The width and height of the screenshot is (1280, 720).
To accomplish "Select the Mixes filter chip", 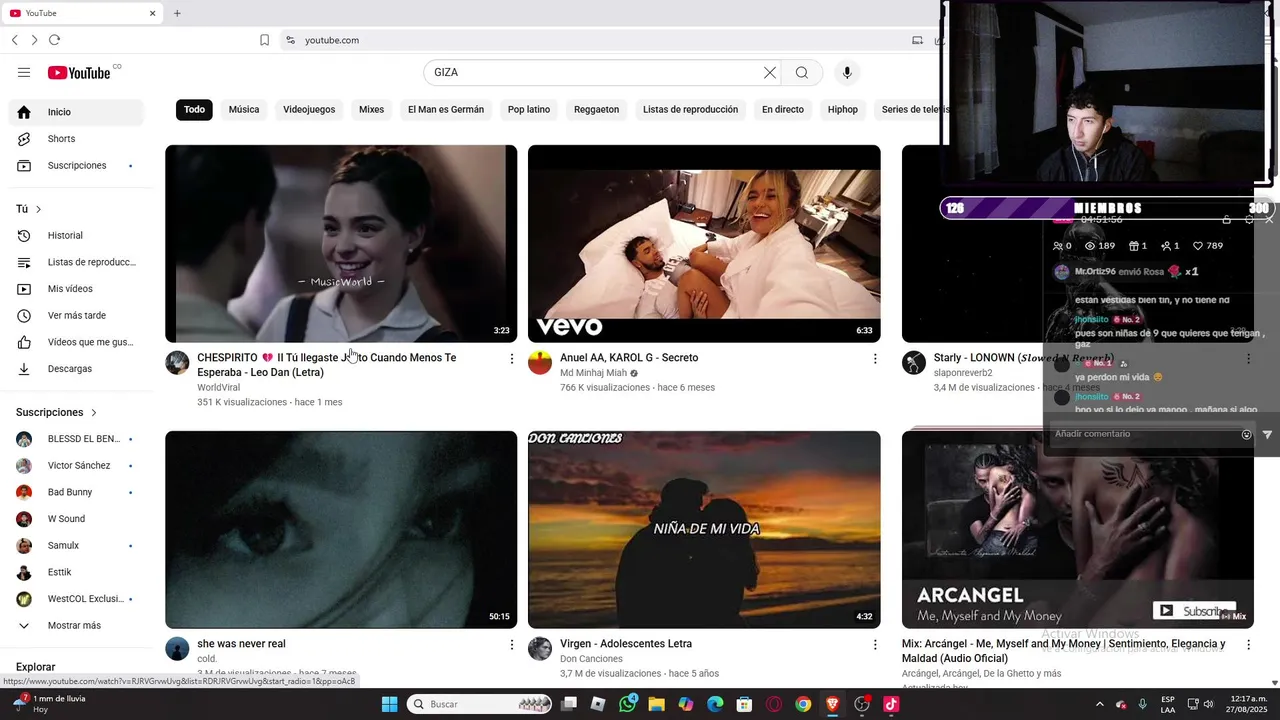I will [371, 110].
